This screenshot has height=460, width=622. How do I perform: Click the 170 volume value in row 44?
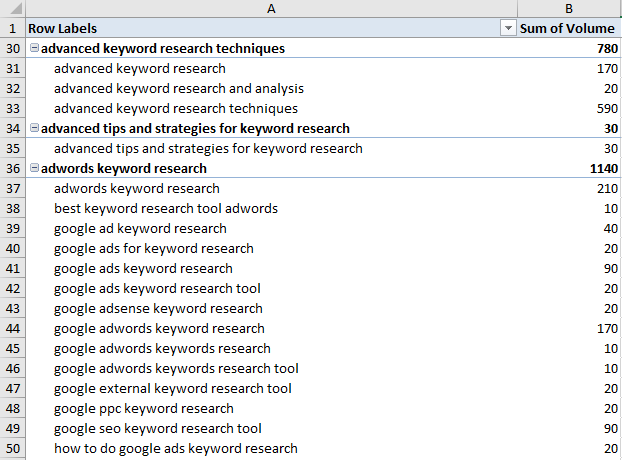569,328
